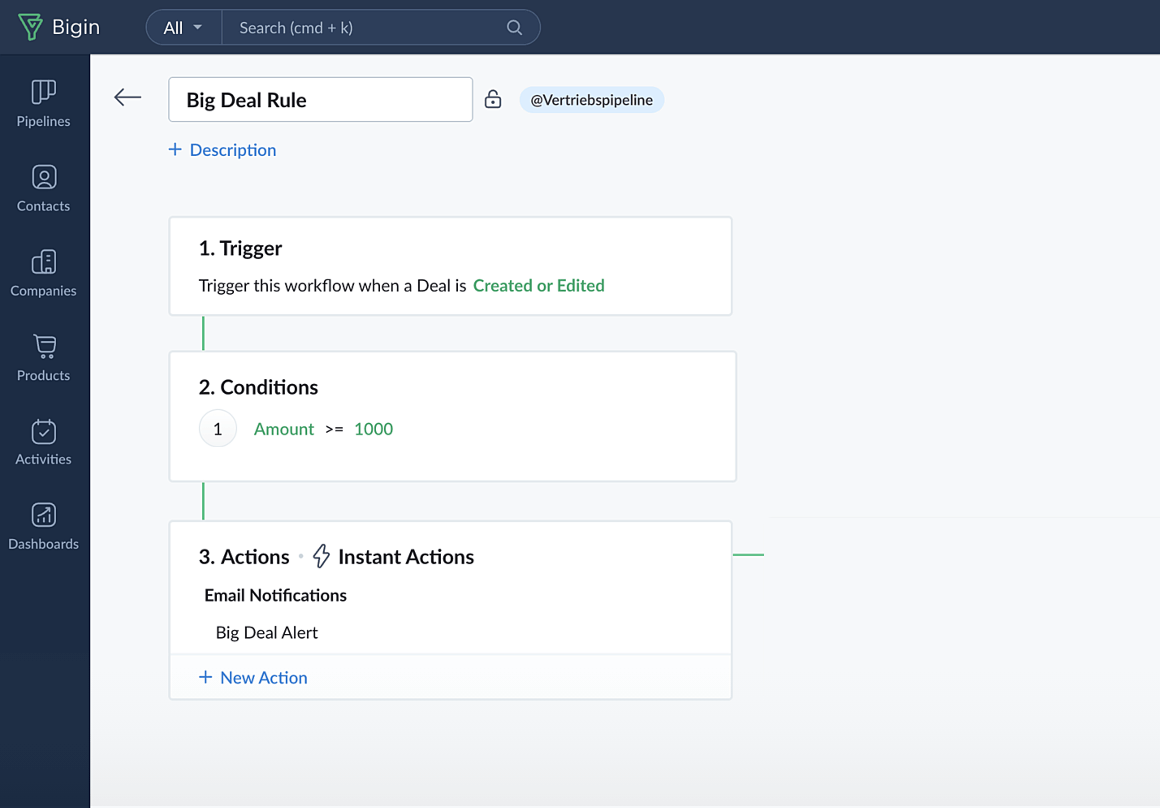Add a Description to the rule
Image resolution: width=1160 pixels, height=808 pixels.
click(x=222, y=149)
